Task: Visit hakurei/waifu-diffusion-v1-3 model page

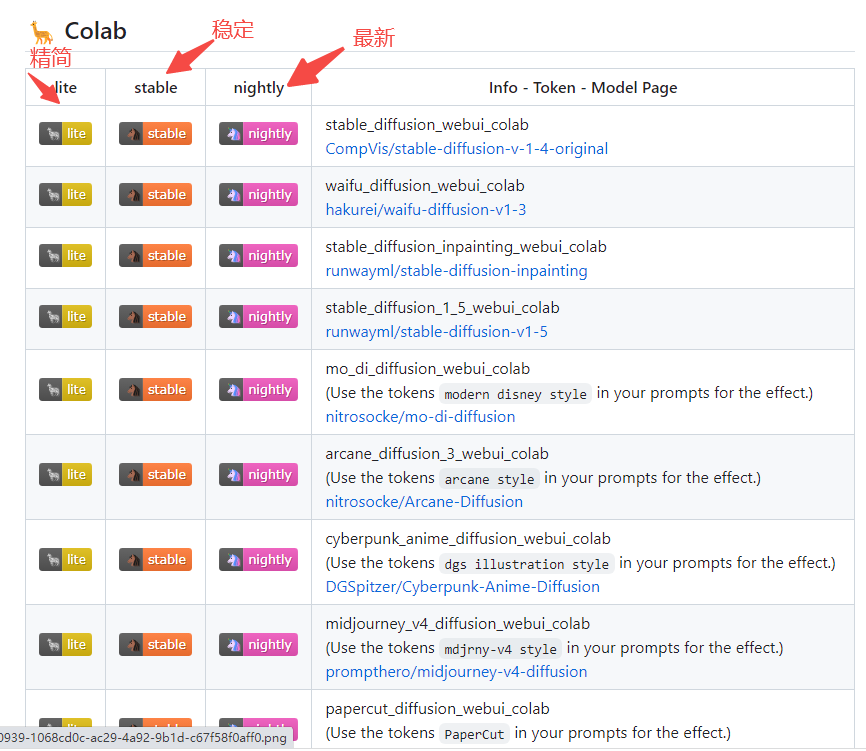Action: click(425, 210)
